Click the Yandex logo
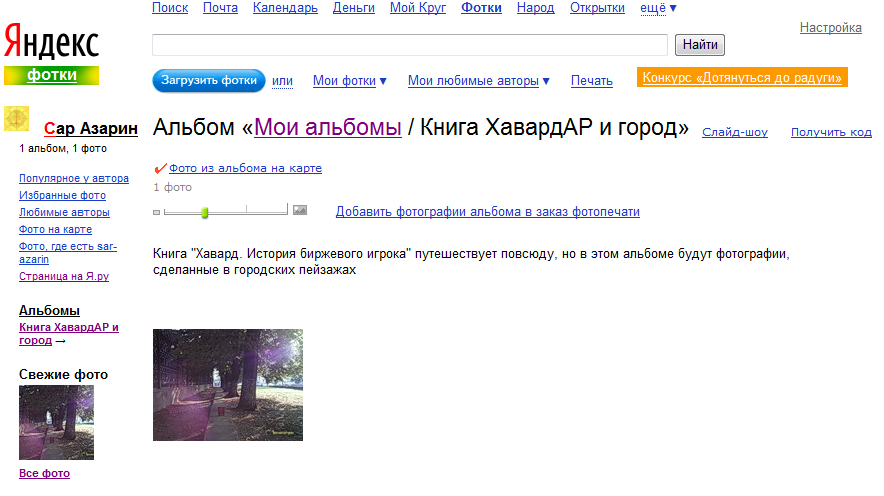 51,41
